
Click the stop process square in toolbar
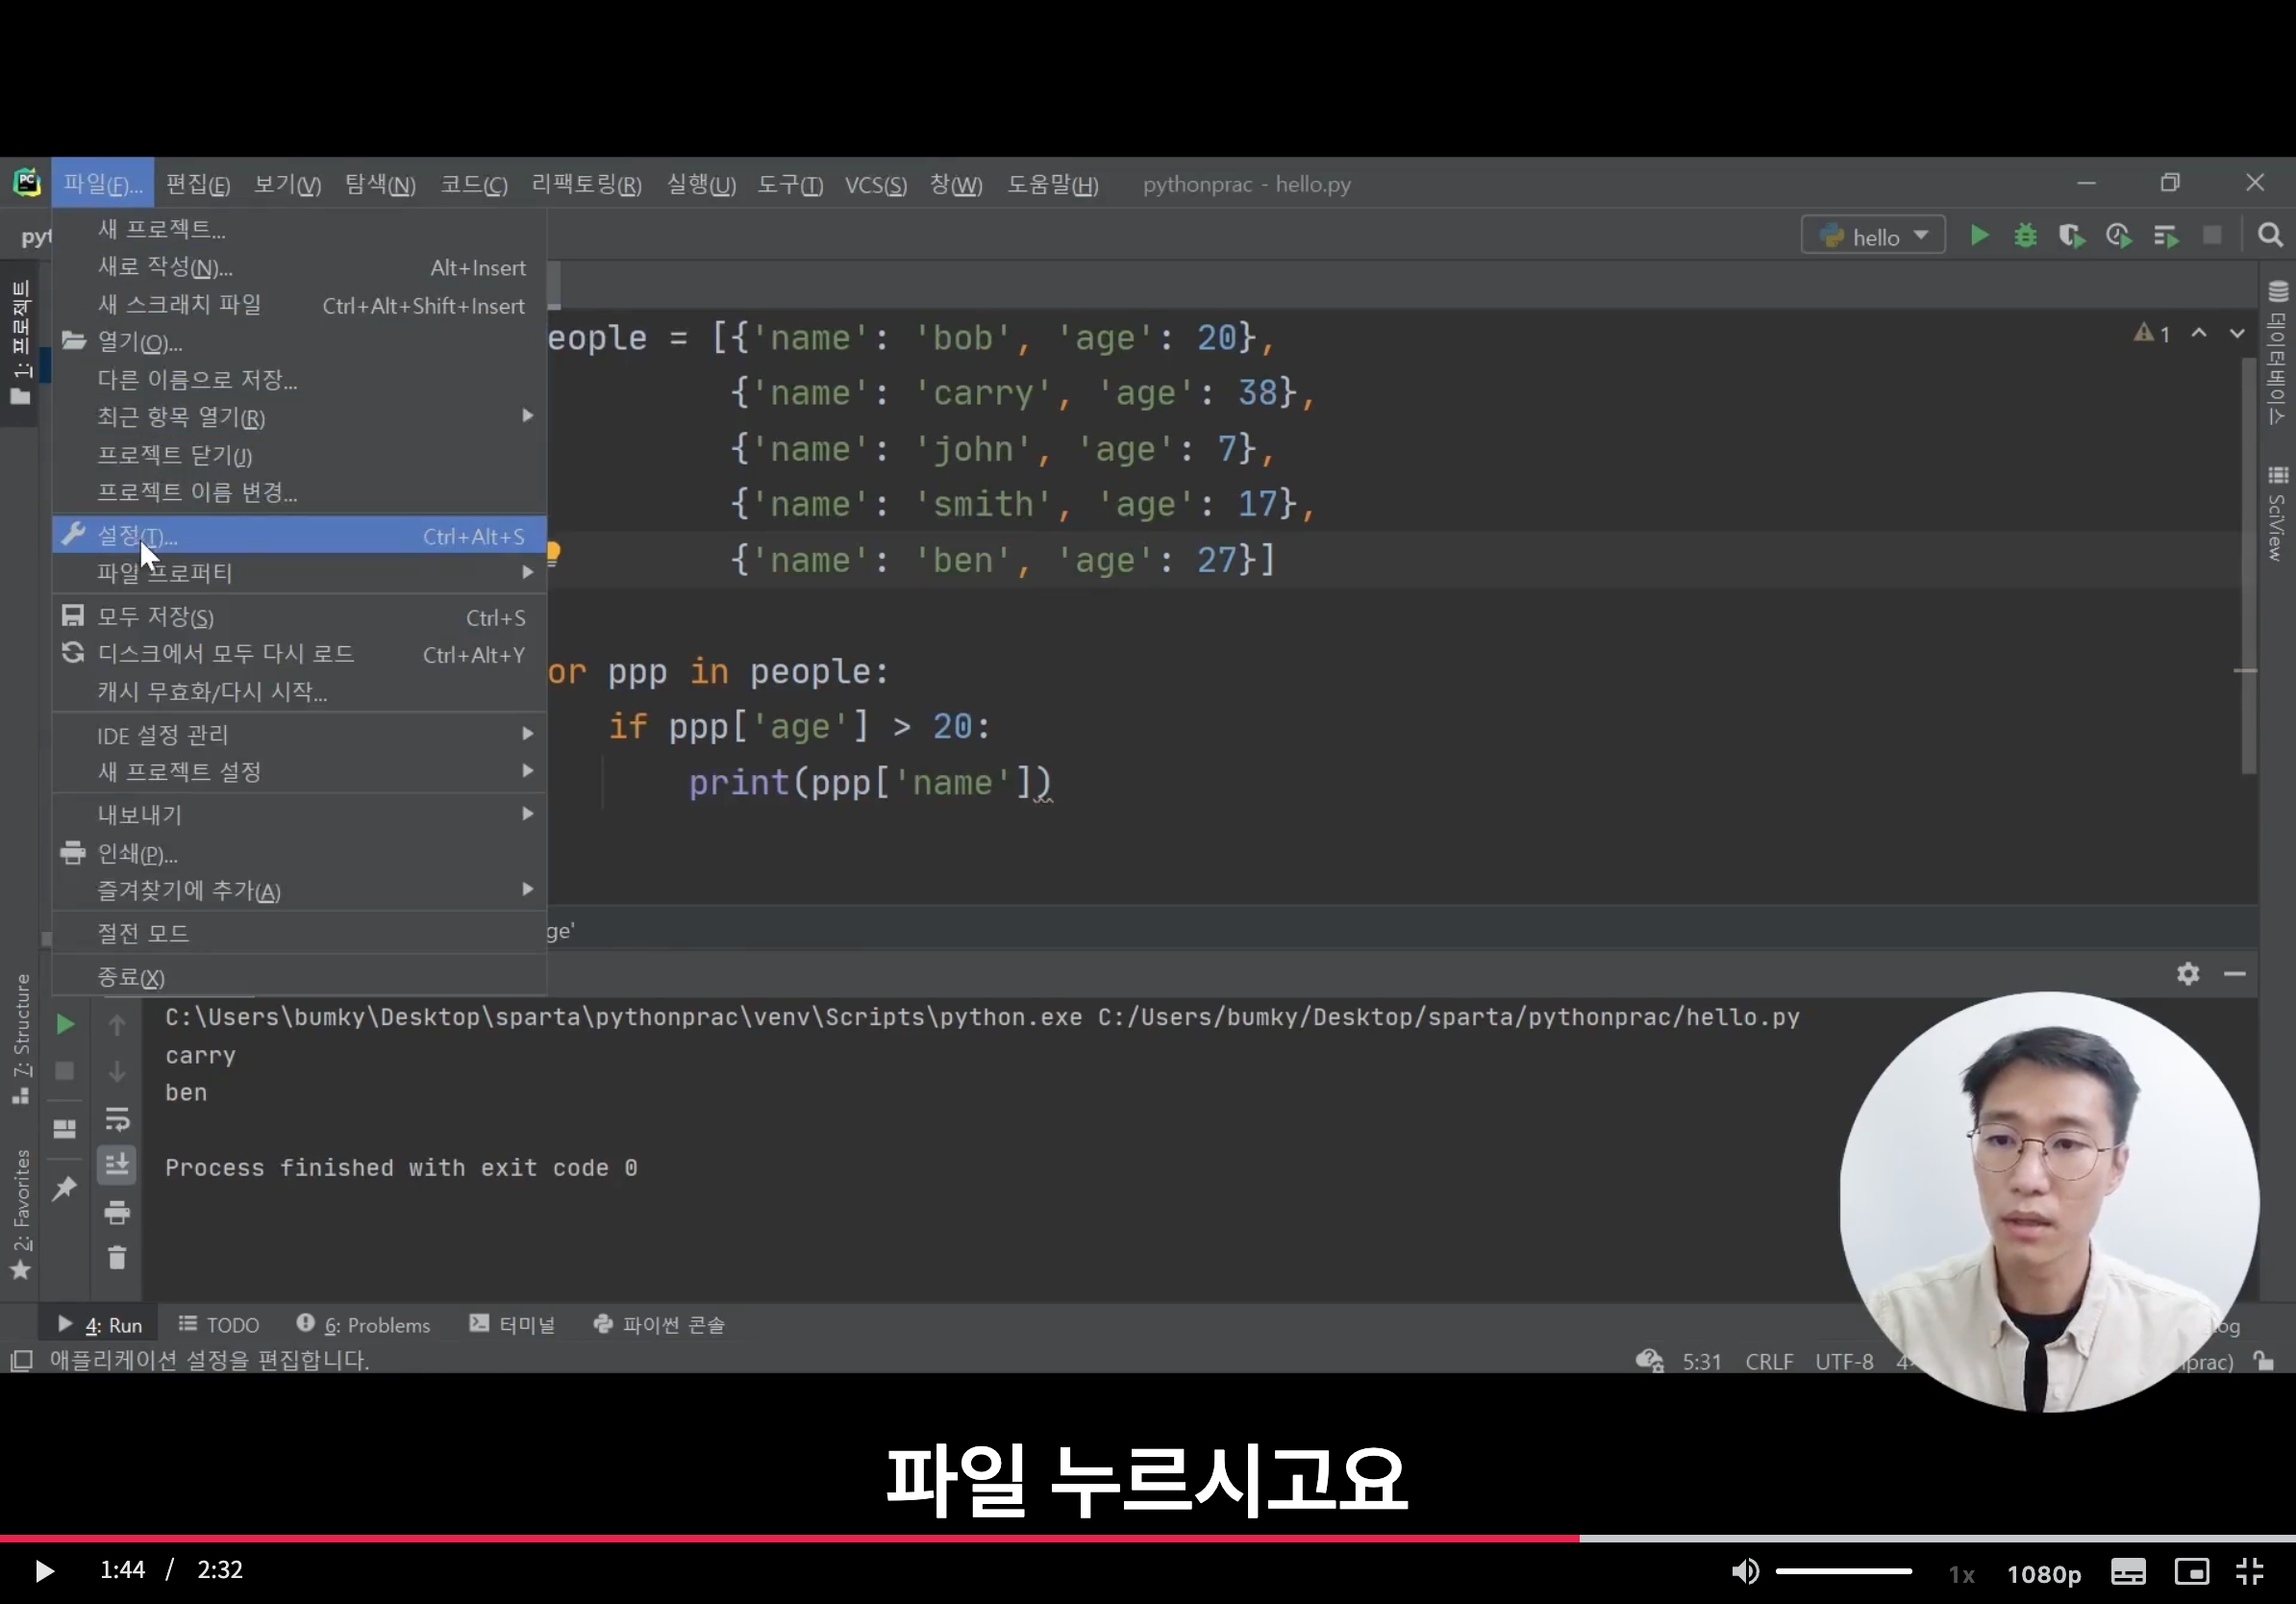click(2212, 236)
